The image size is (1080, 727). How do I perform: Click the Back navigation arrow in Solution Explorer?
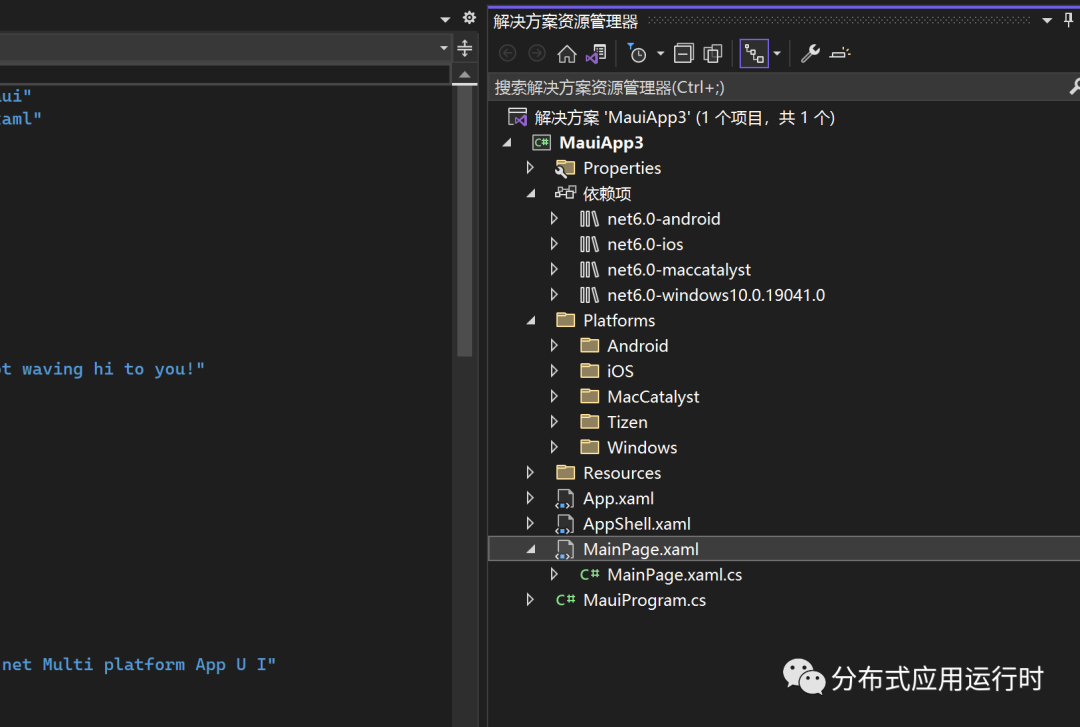pyautogui.click(x=508, y=54)
